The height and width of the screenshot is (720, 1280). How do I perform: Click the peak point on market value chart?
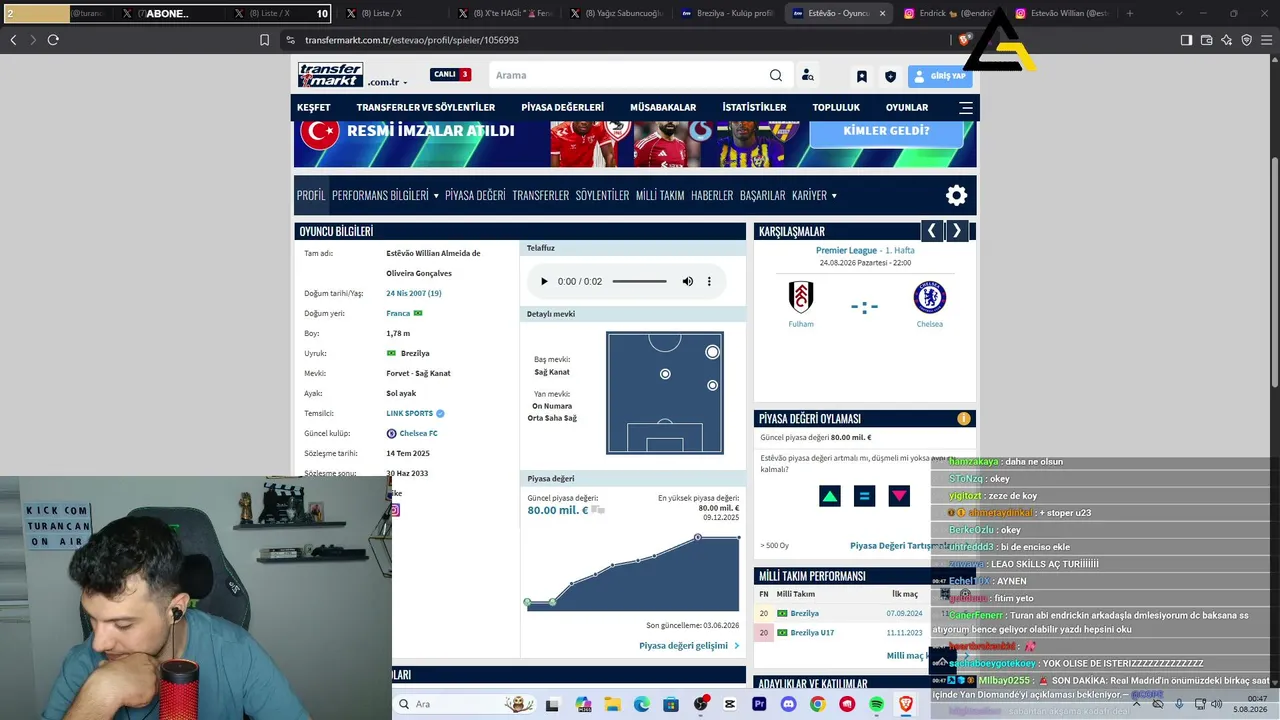(699, 537)
